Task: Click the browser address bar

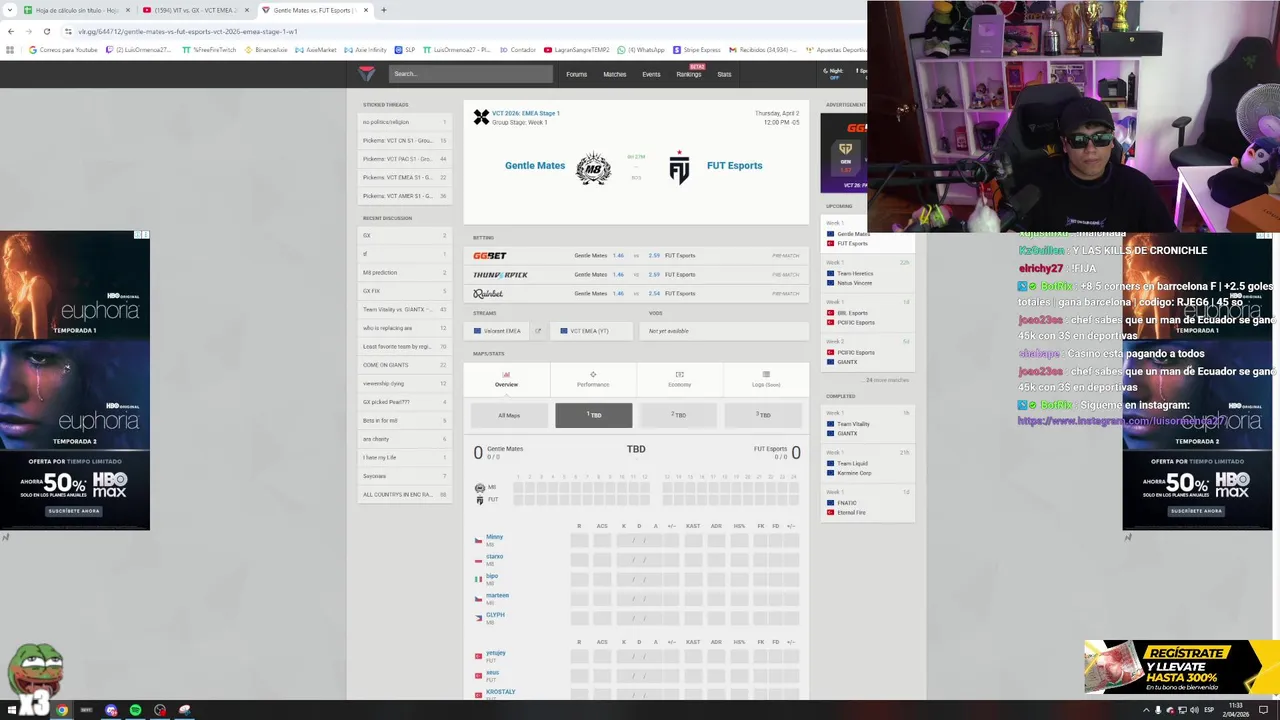Action: pyautogui.click(x=460, y=31)
